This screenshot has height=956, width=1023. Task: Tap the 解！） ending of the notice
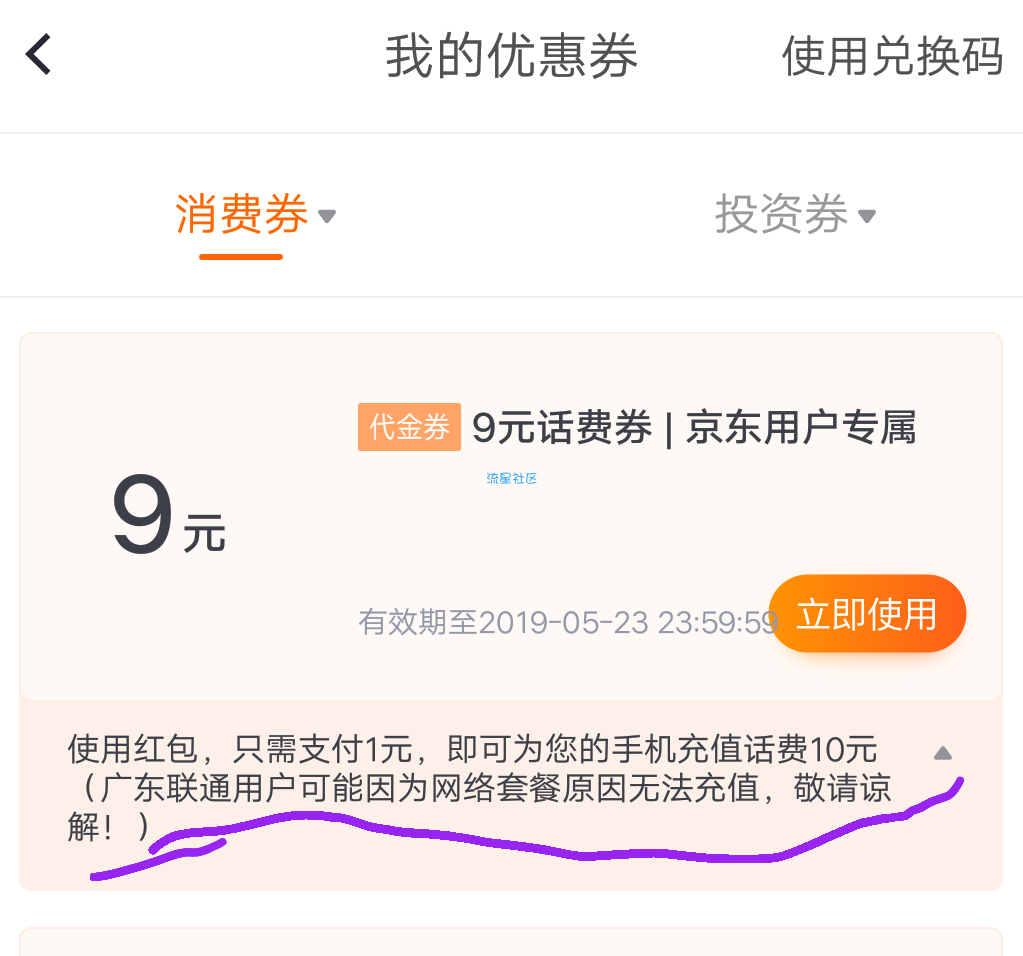point(108,827)
